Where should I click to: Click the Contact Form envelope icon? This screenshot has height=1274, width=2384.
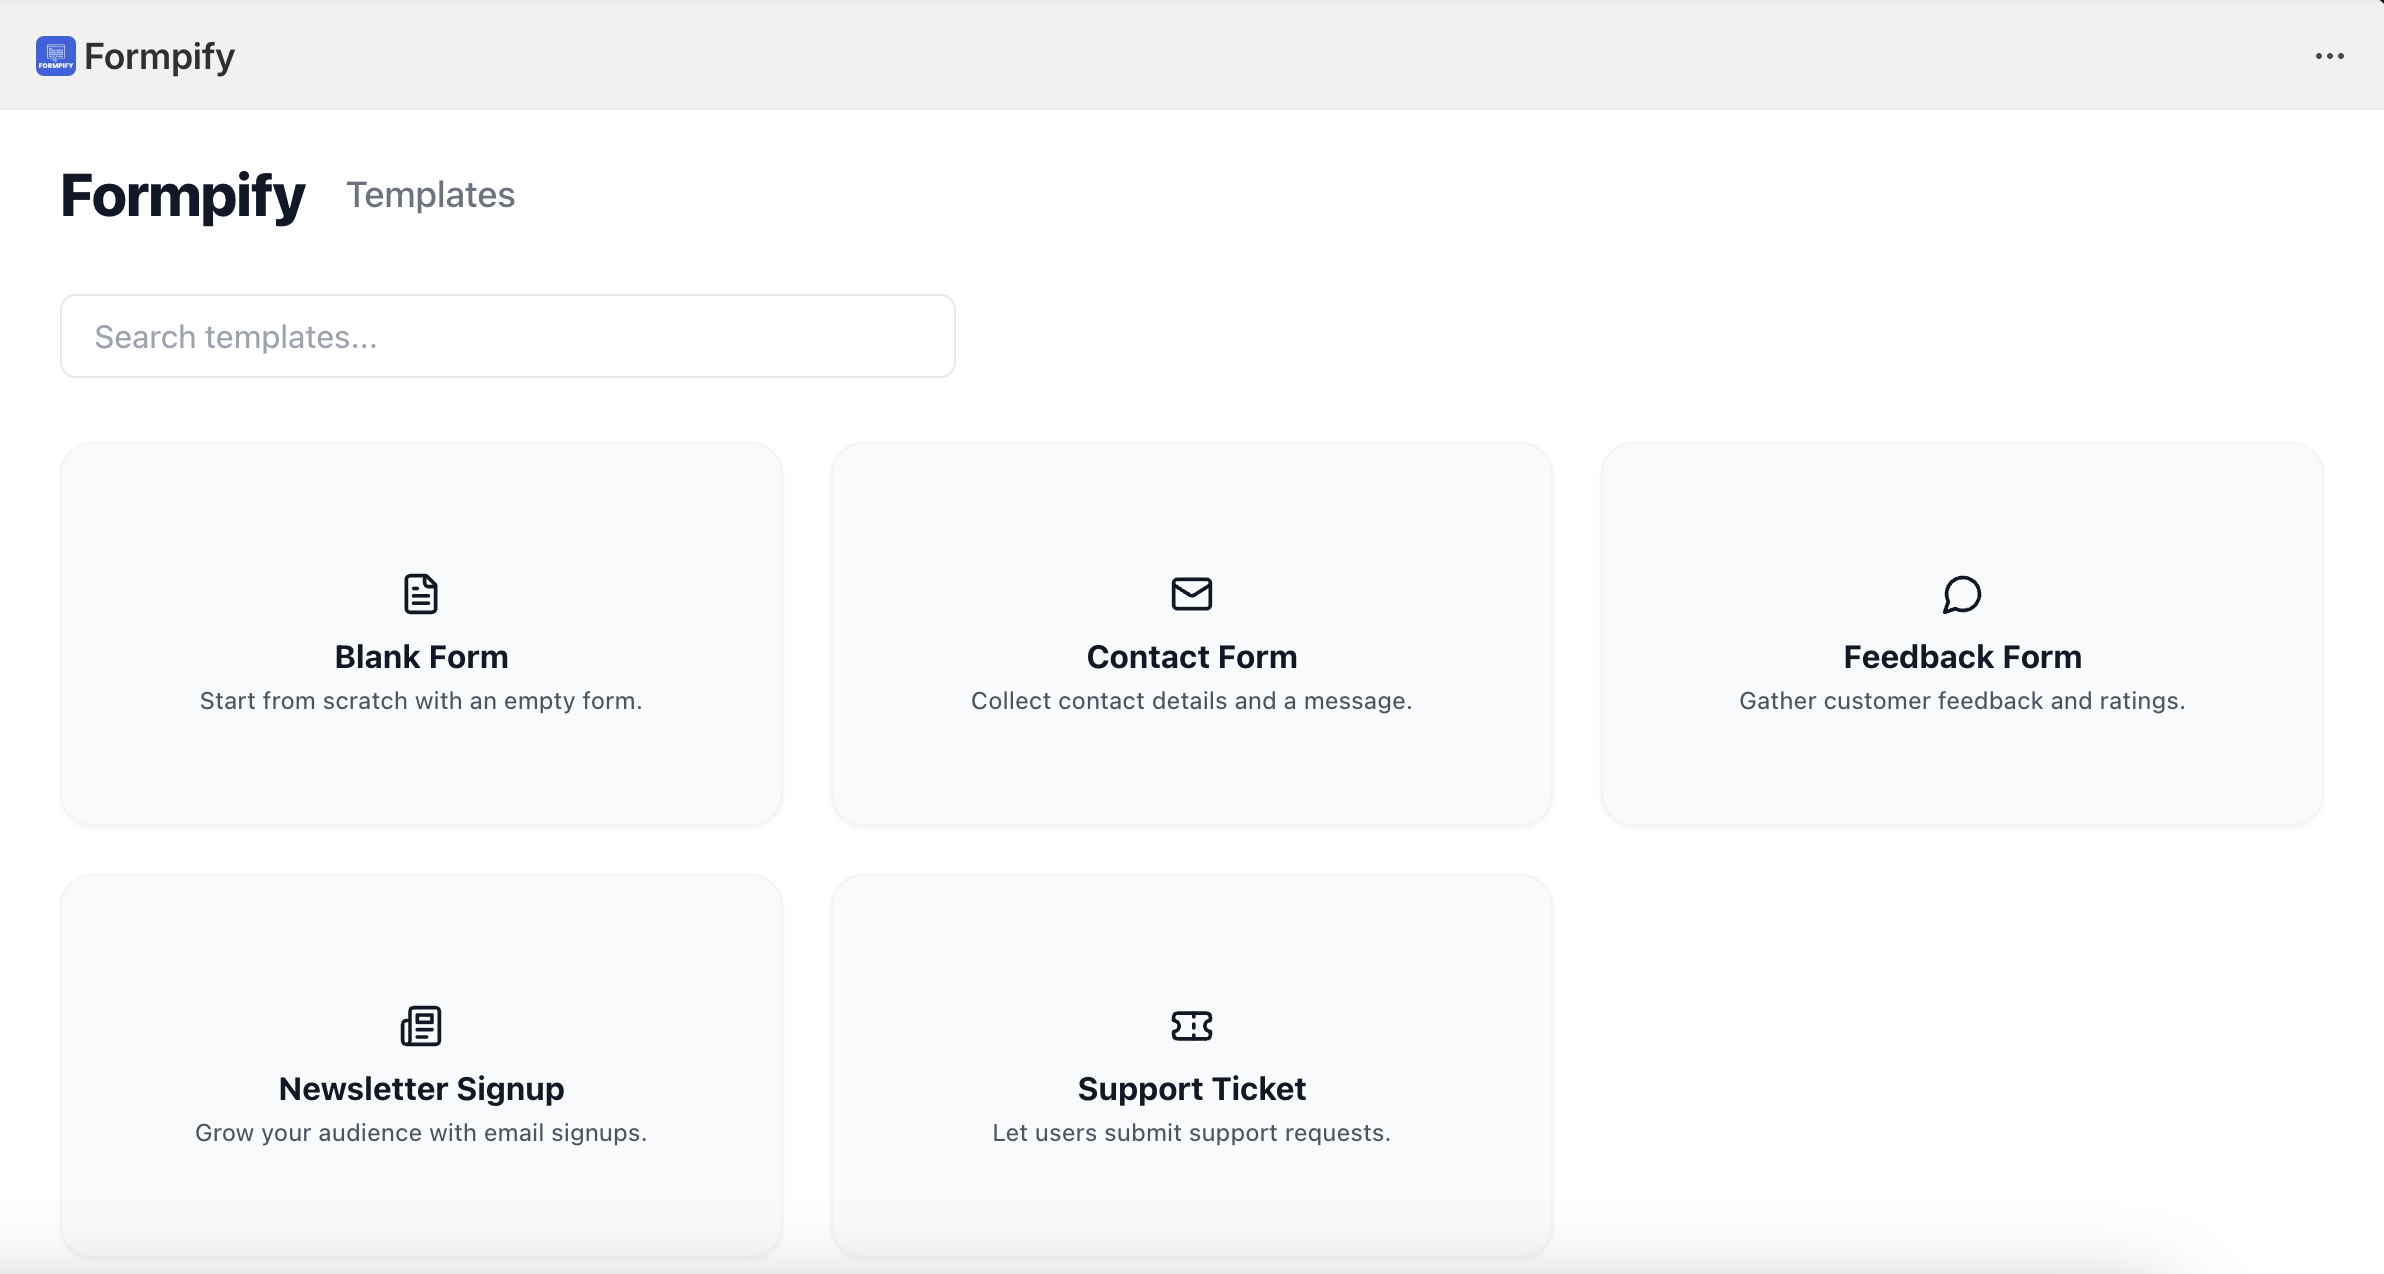[x=1191, y=594]
